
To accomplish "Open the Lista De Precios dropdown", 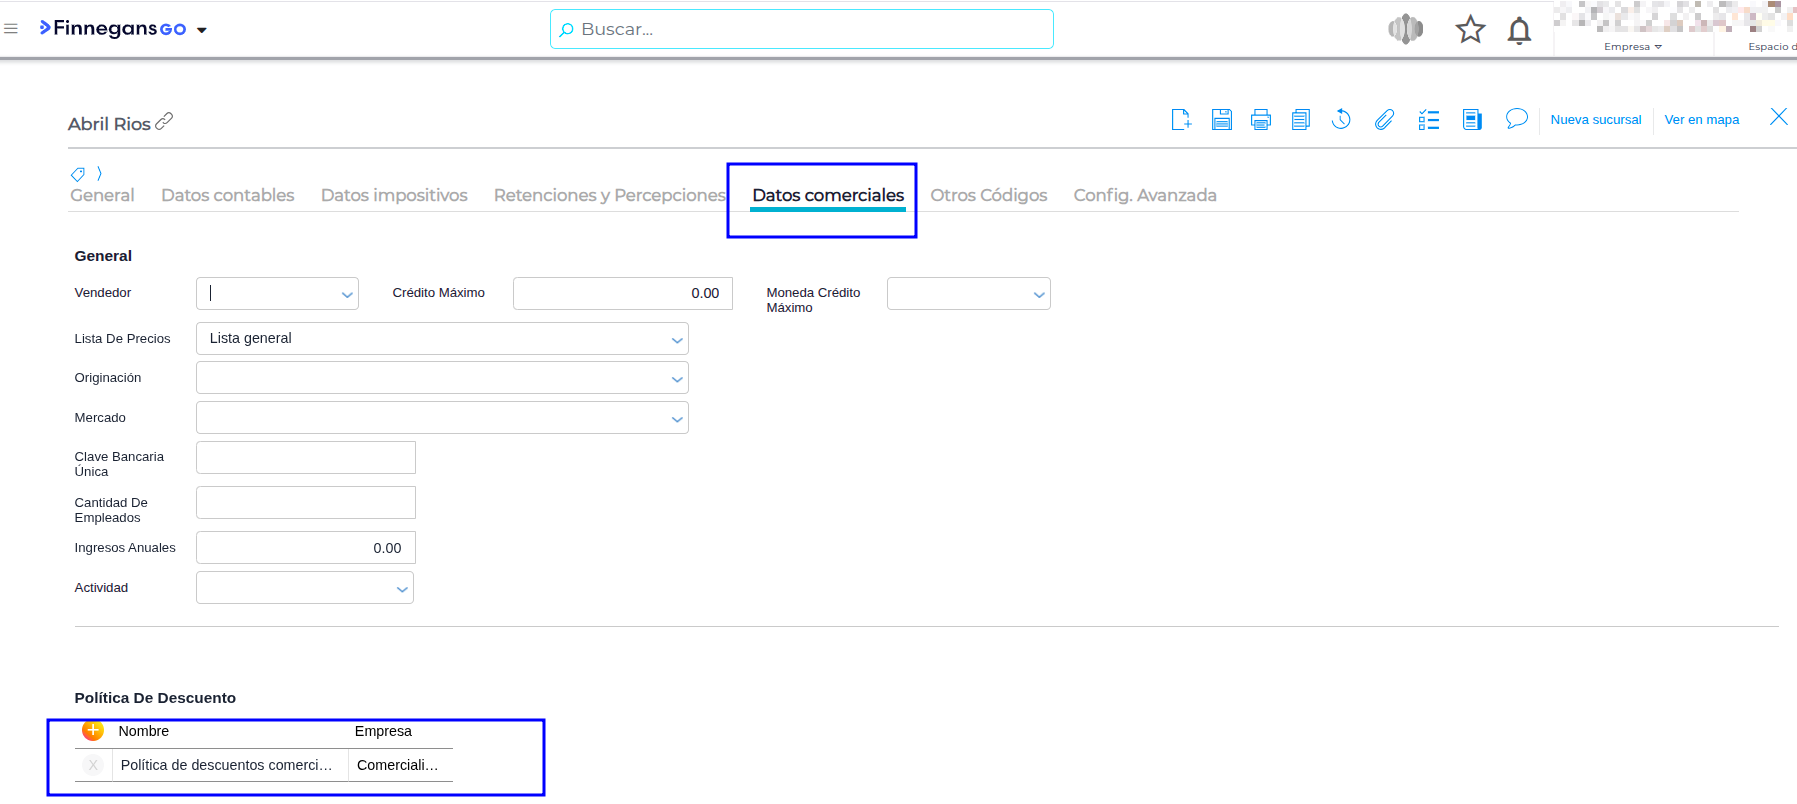I will [x=677, y=339].
